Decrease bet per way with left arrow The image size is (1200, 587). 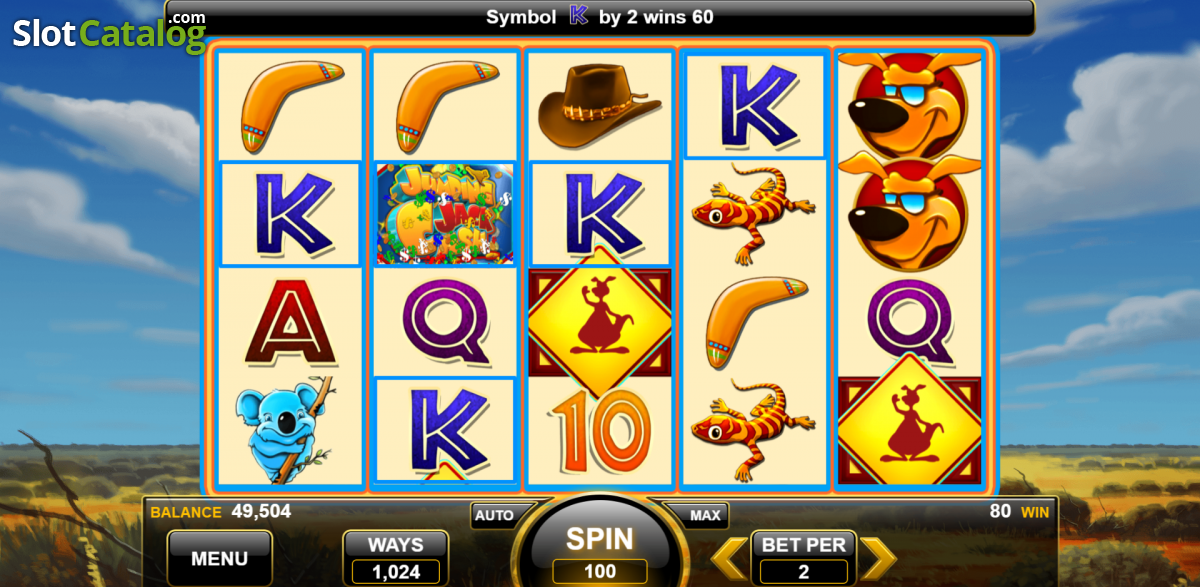tap(728, 559)
